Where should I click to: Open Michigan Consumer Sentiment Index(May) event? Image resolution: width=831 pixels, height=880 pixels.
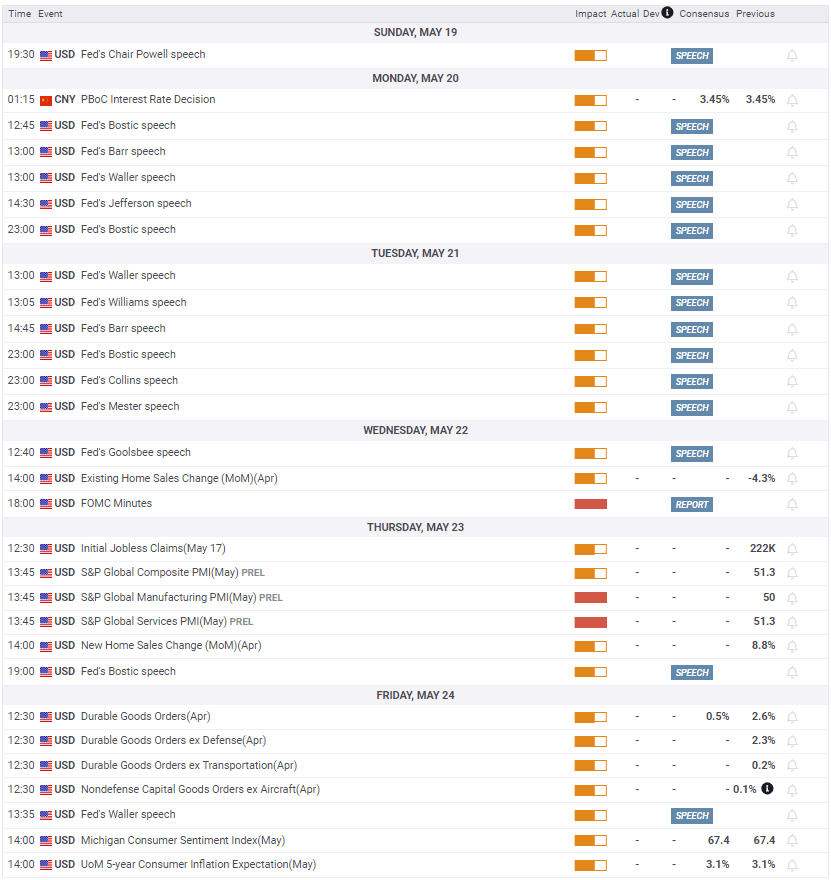(183, 840)
